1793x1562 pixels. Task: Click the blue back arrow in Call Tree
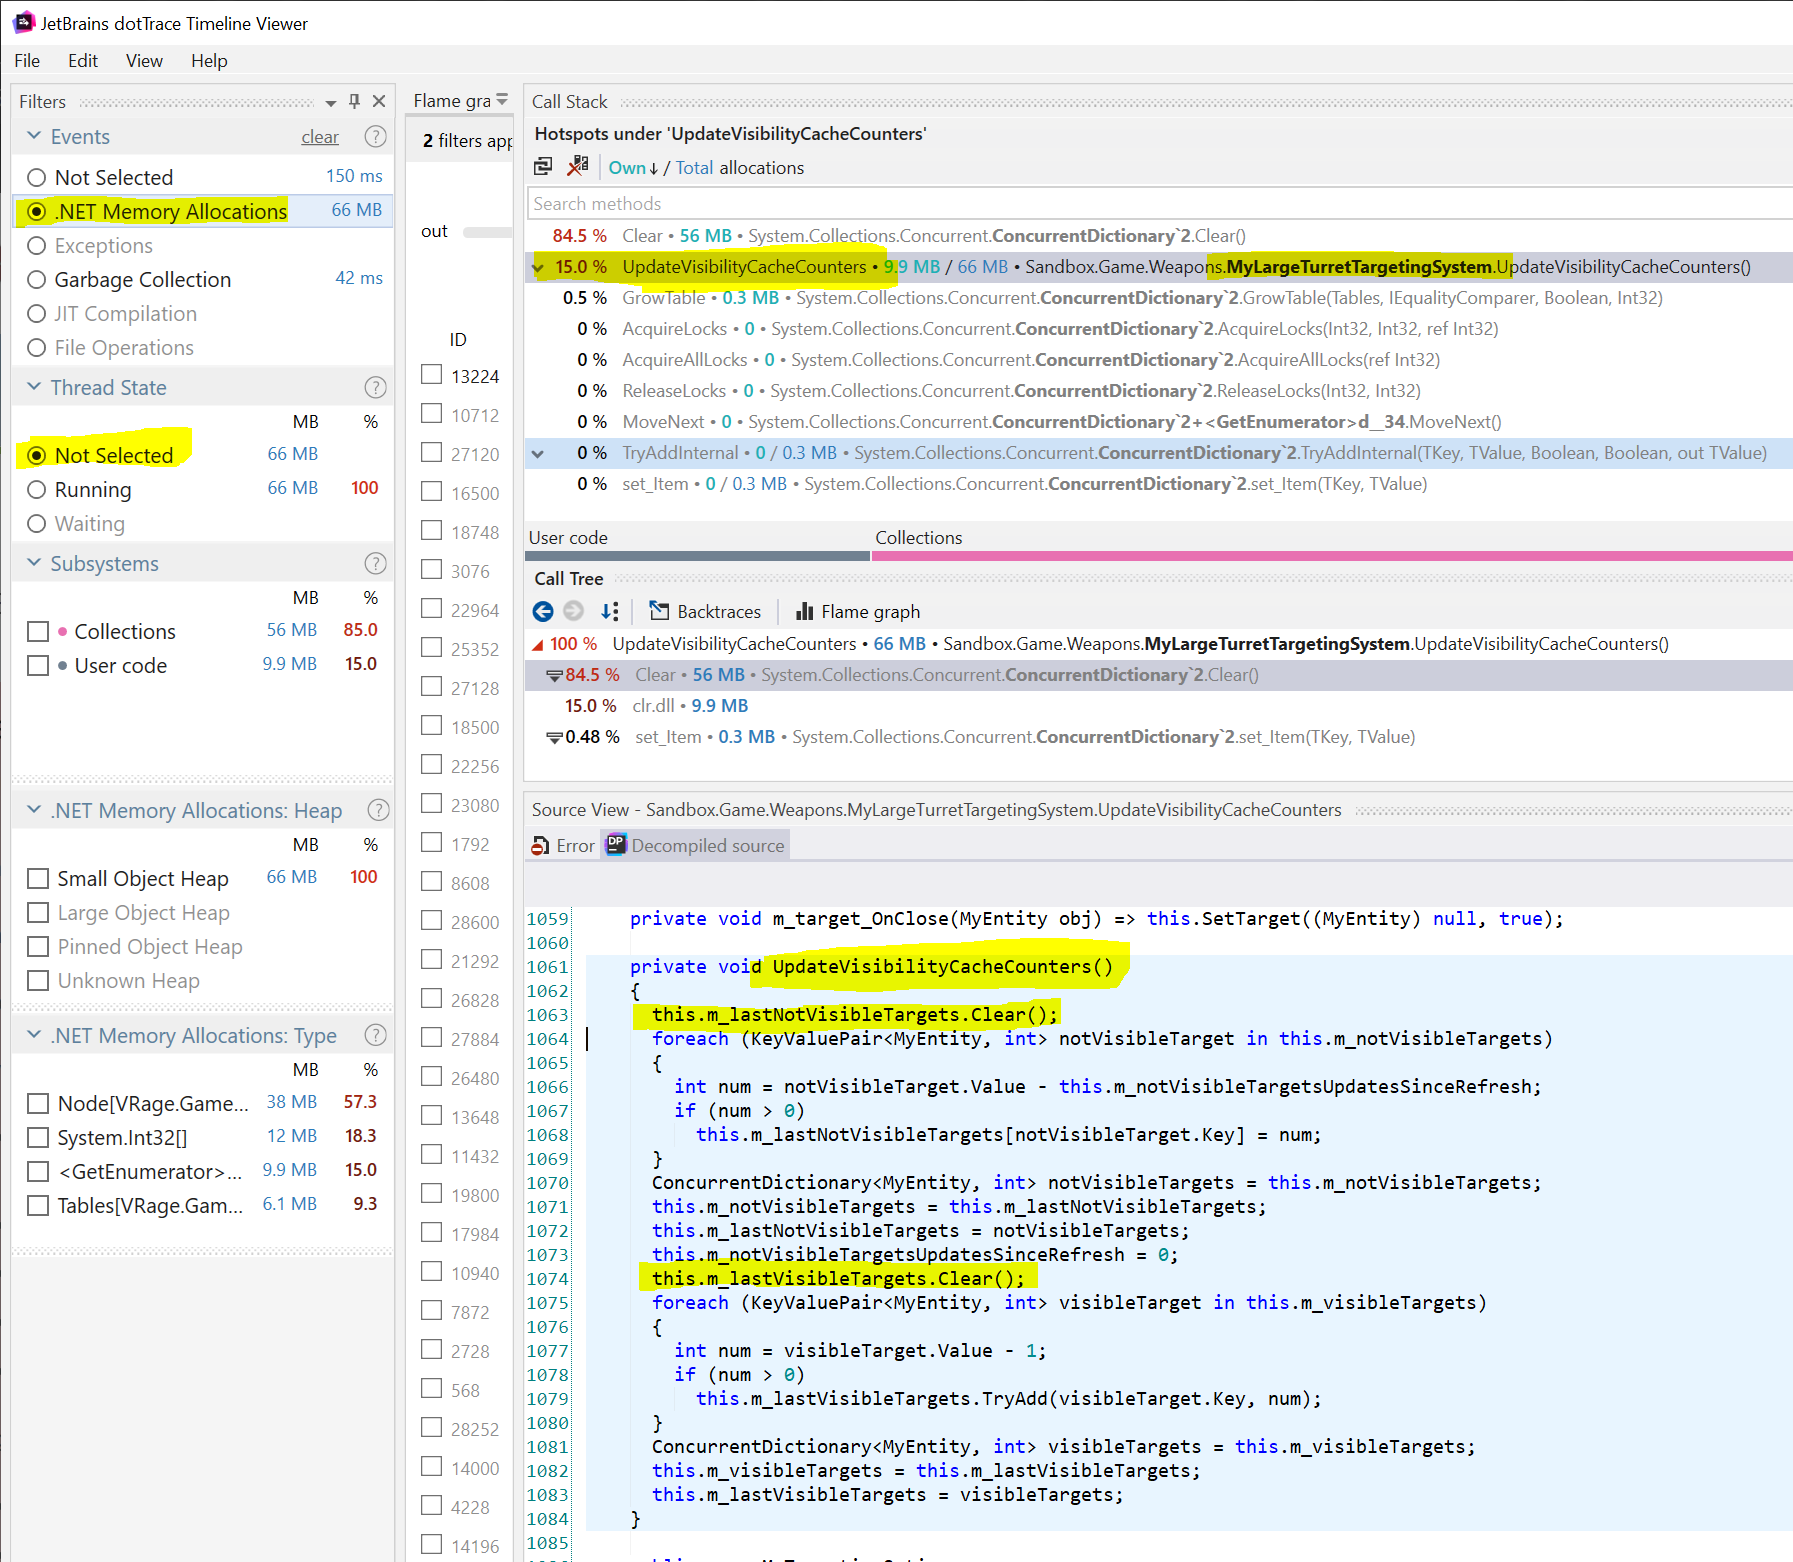click(x=543, y=611)
